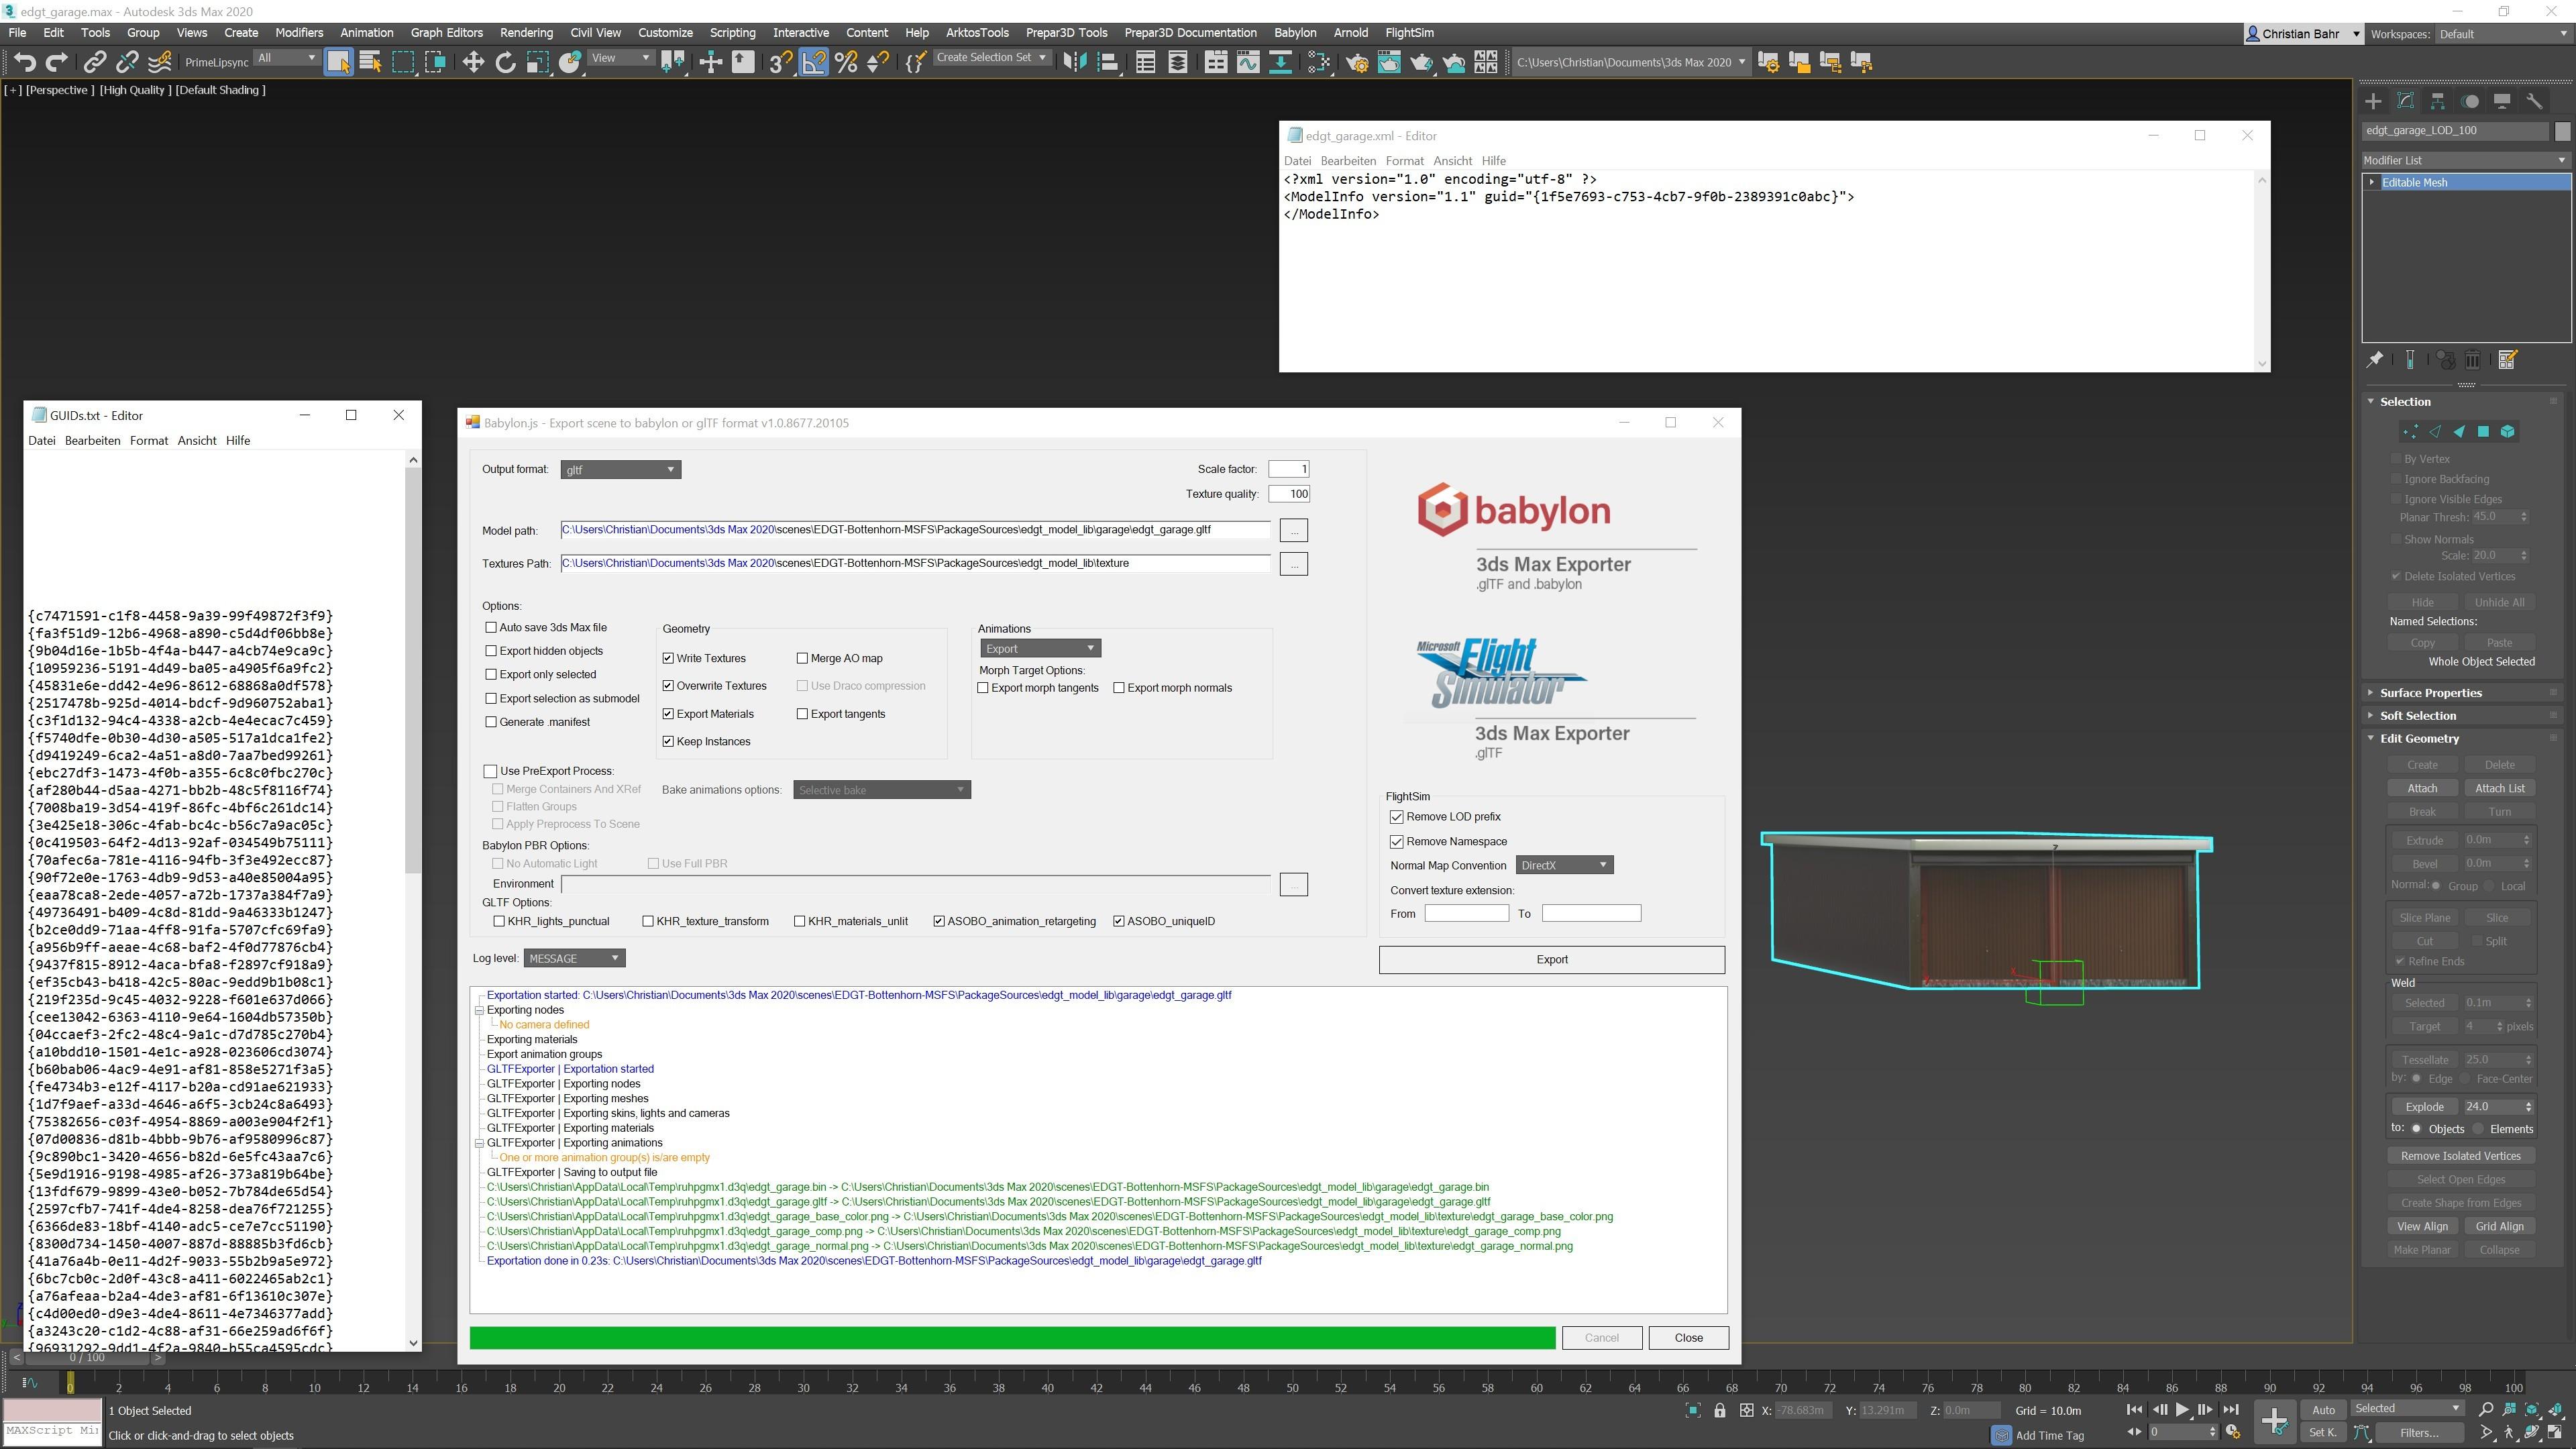Browse for Model path with ellipsis button

pyautogui.click(x=1293, y=530)
